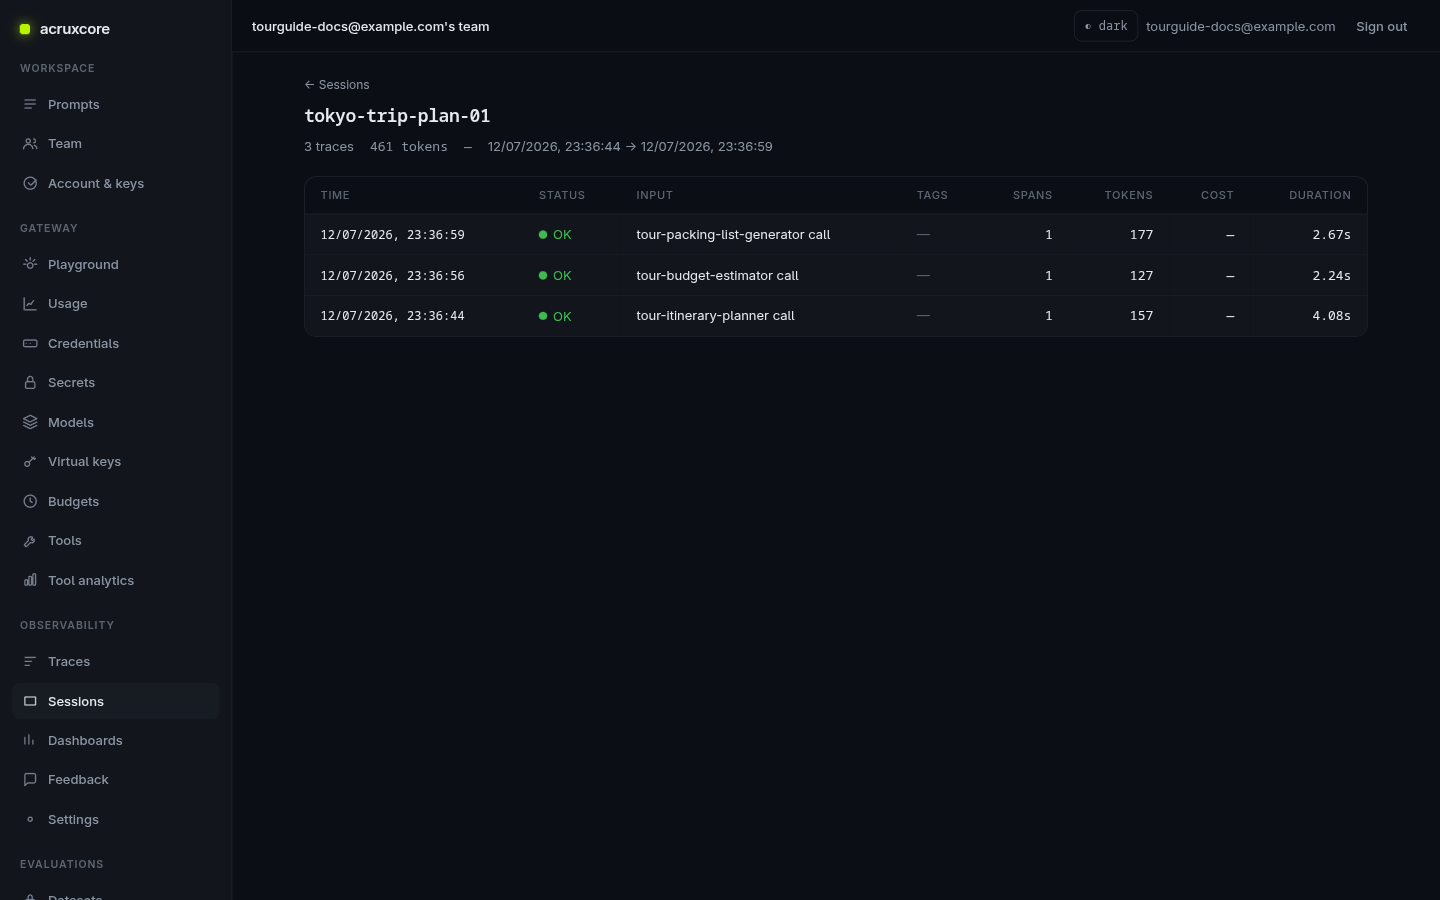The width and height of the screenshot is (1440, 900).
Task: Click the COST column header
Action: click(1217, 196)
